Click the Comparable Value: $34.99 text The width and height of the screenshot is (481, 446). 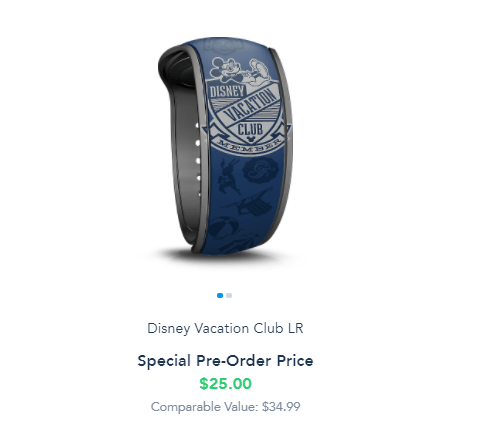225,407
